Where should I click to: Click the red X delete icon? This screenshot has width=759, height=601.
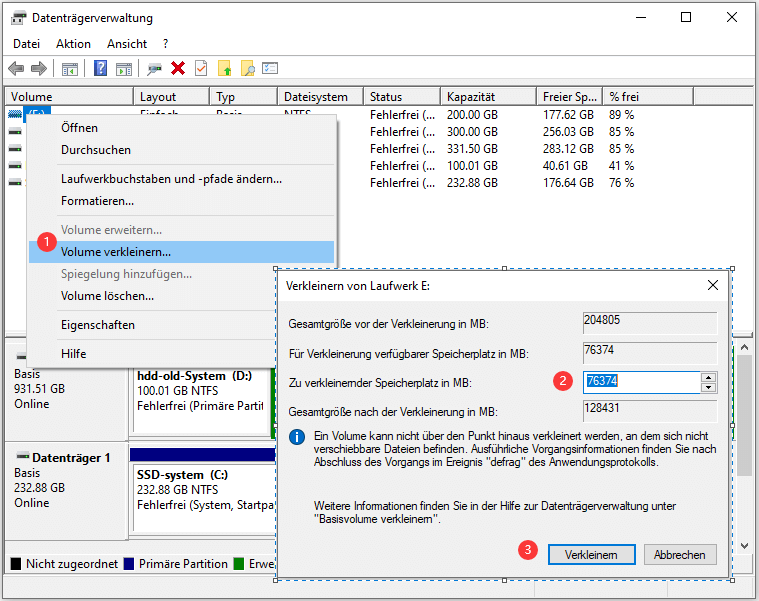(178, 68)
